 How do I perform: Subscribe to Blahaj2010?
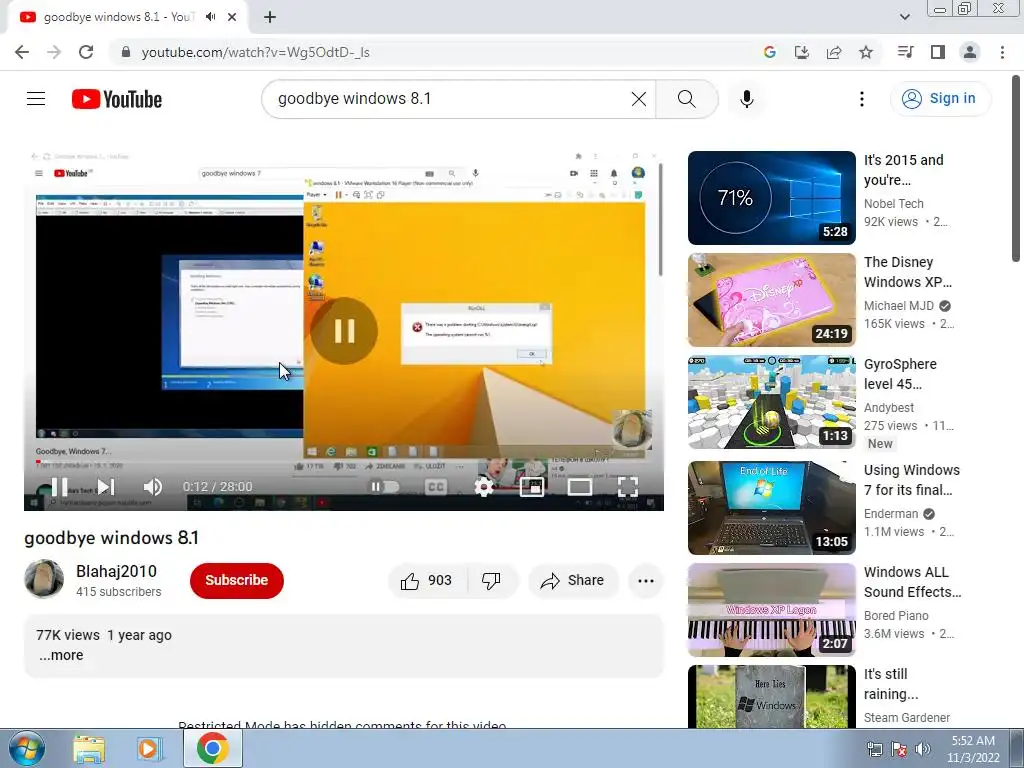tap(236, 580)
